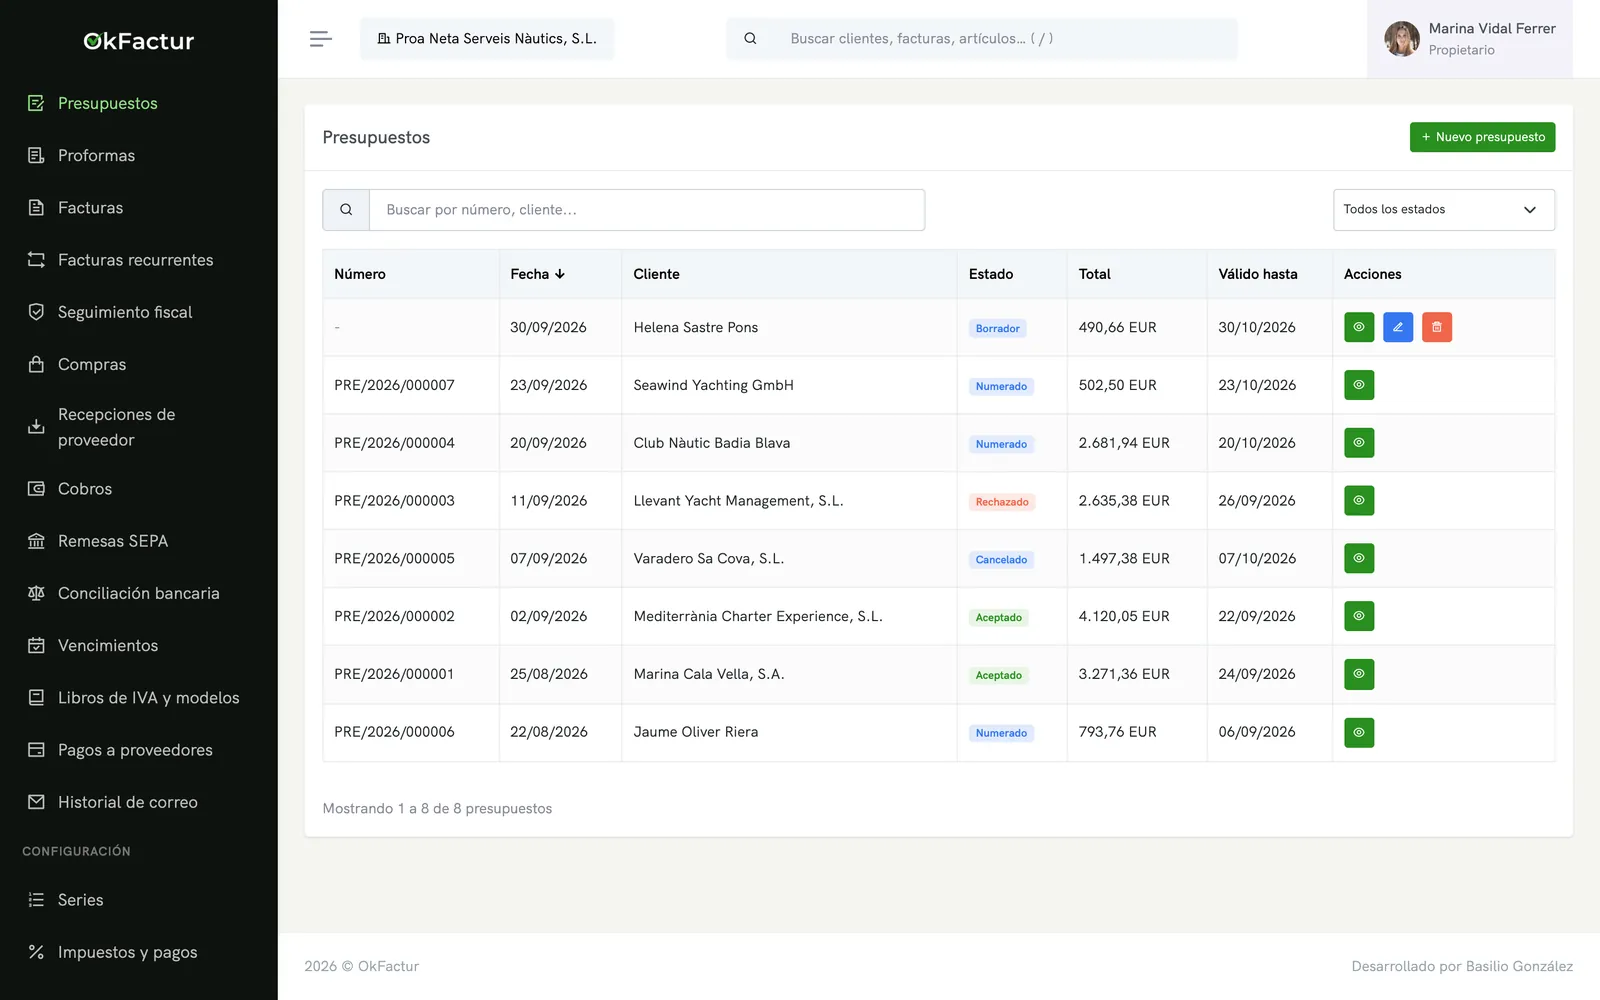View quote PRE/2026/000006
This screenshot has width=1600, height=1000.
pos(1359,732)
